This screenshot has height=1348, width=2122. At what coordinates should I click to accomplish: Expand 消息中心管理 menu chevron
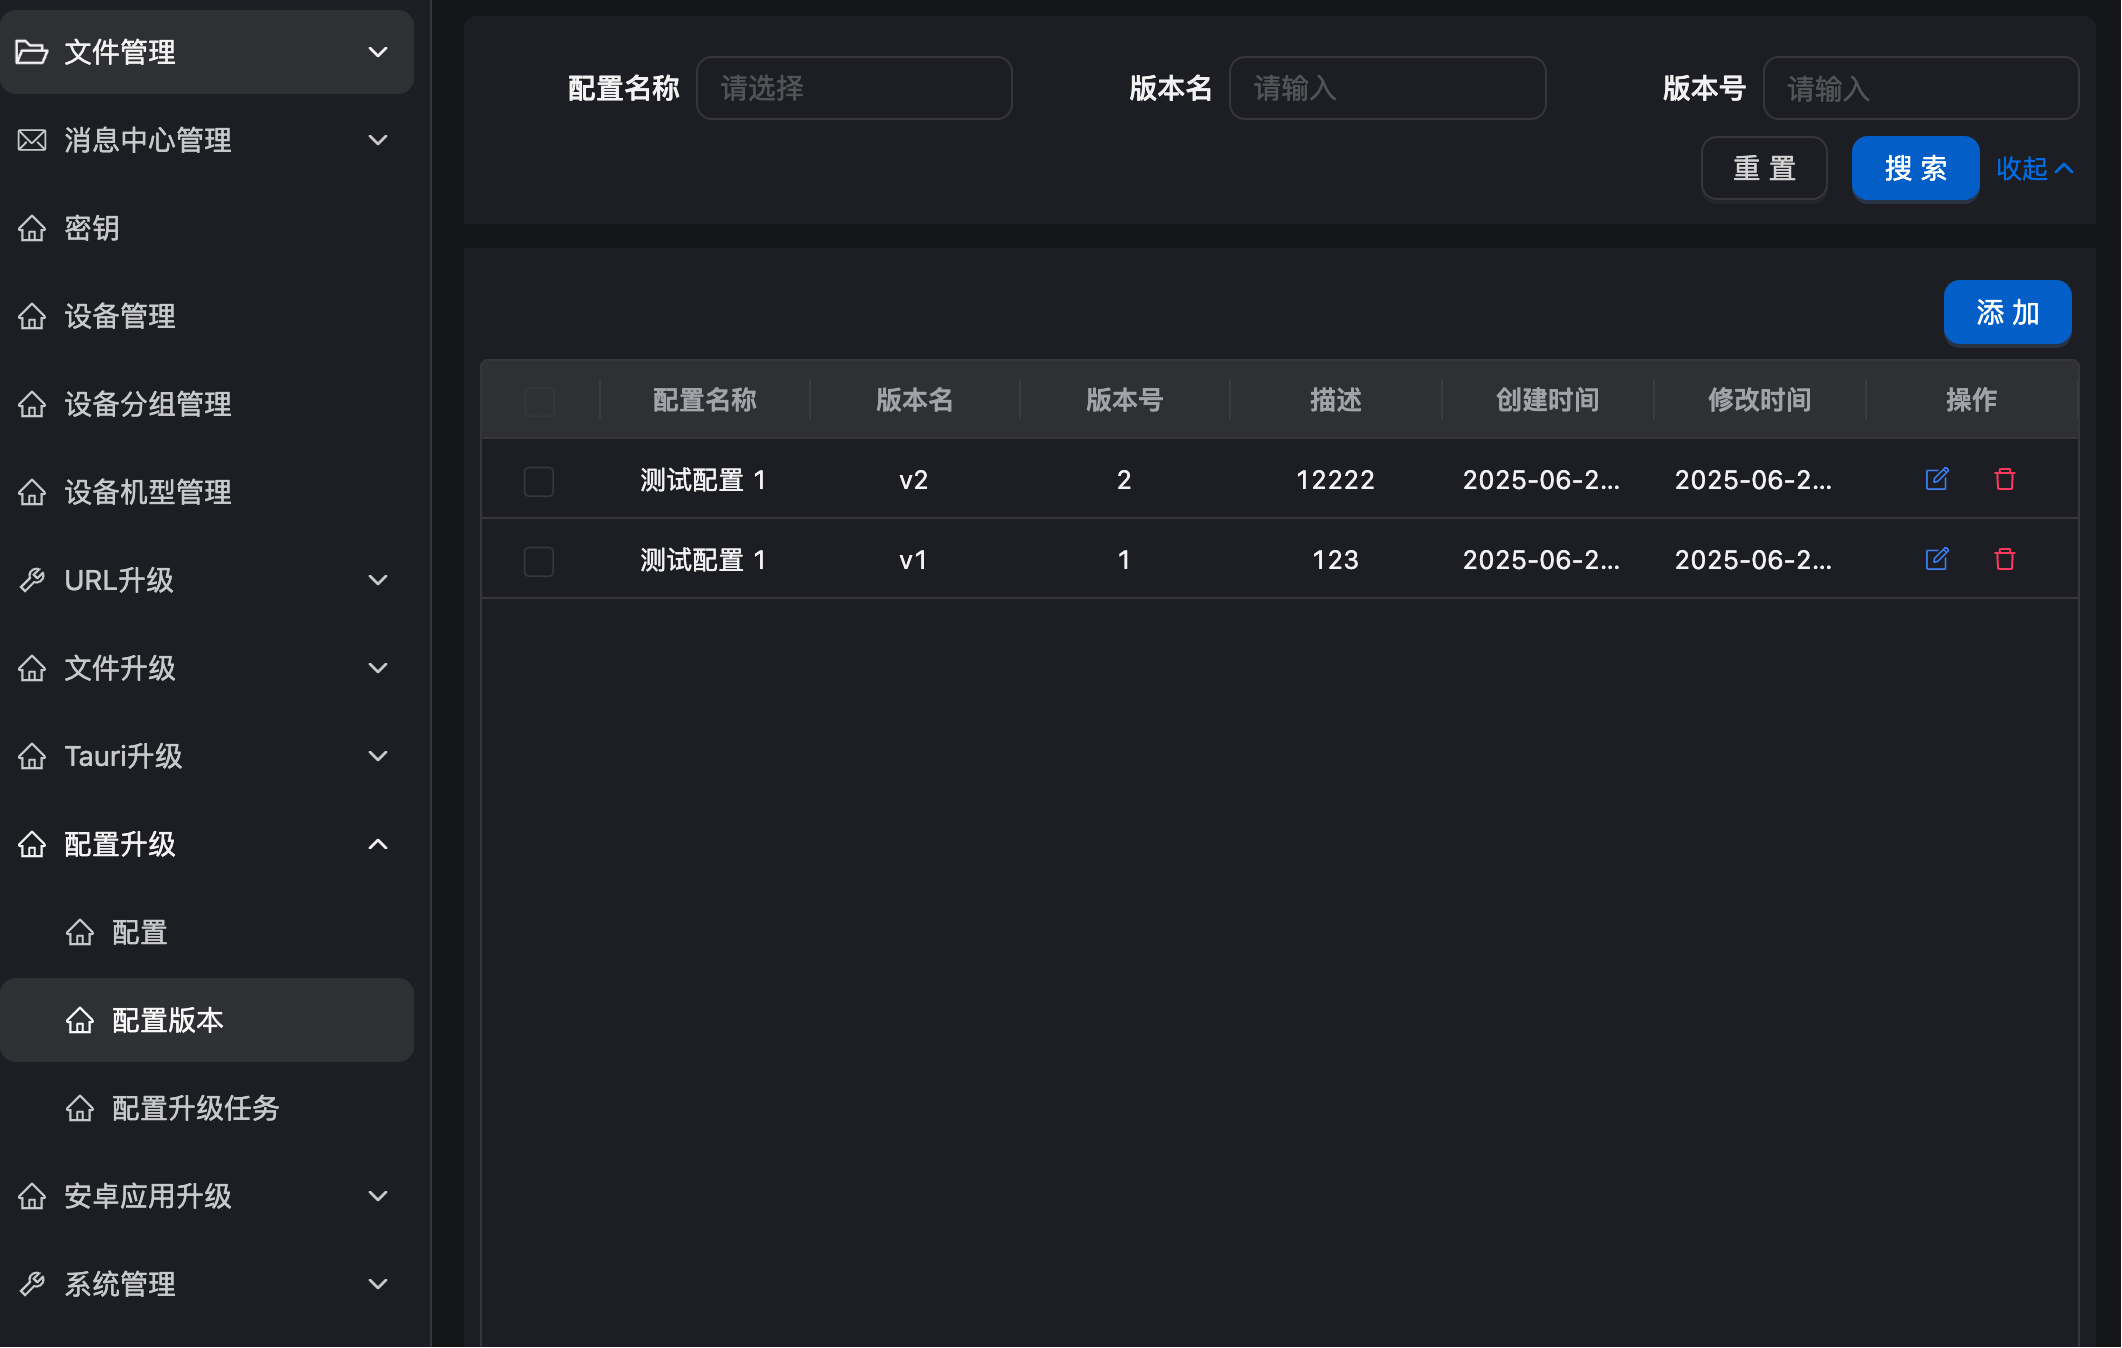(378, 140)
